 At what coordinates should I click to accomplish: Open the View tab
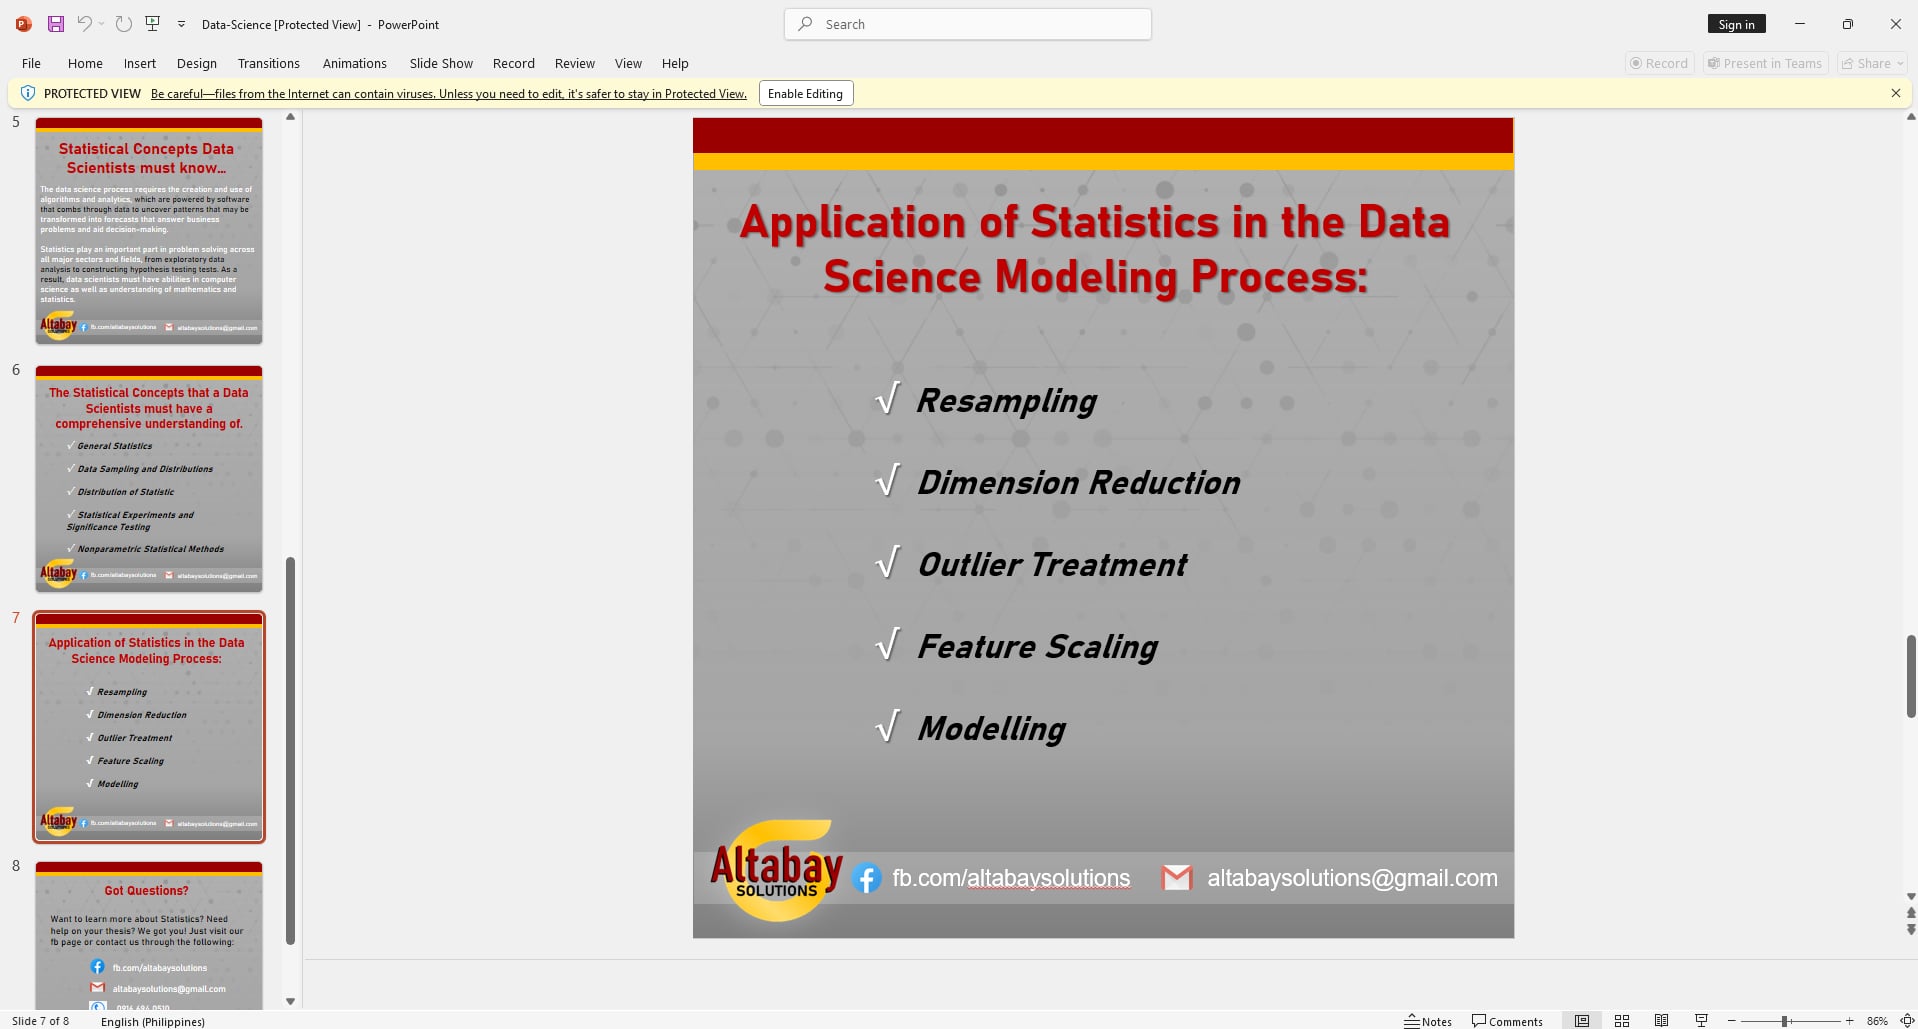coord(628,63)
